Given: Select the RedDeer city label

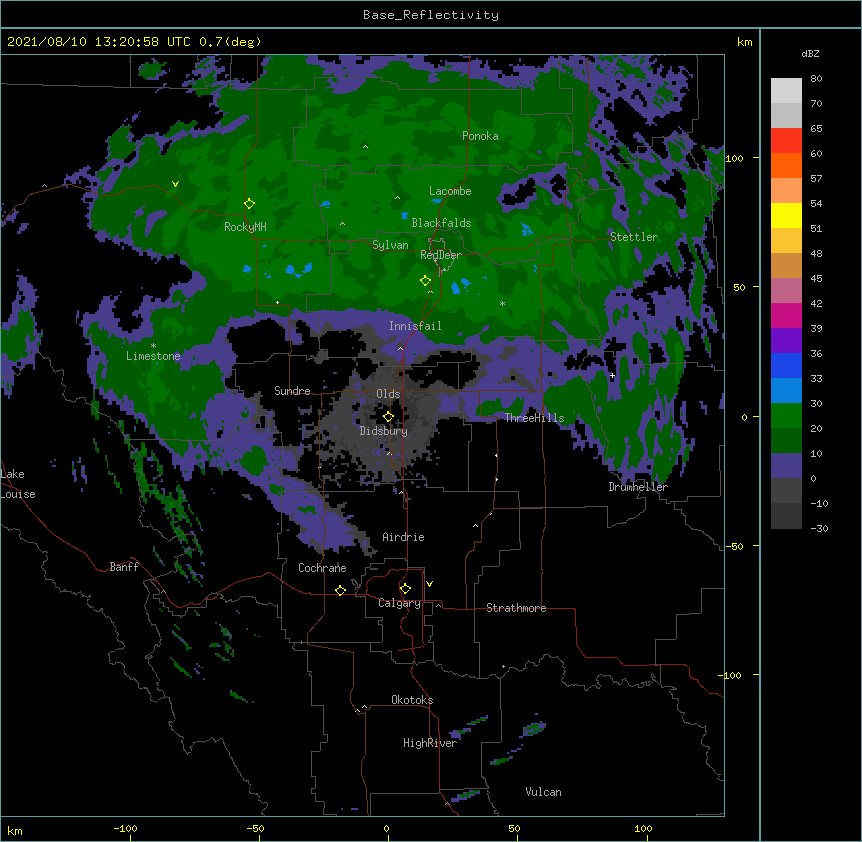Looking at the screenshot, I should [x=441, y=255].
